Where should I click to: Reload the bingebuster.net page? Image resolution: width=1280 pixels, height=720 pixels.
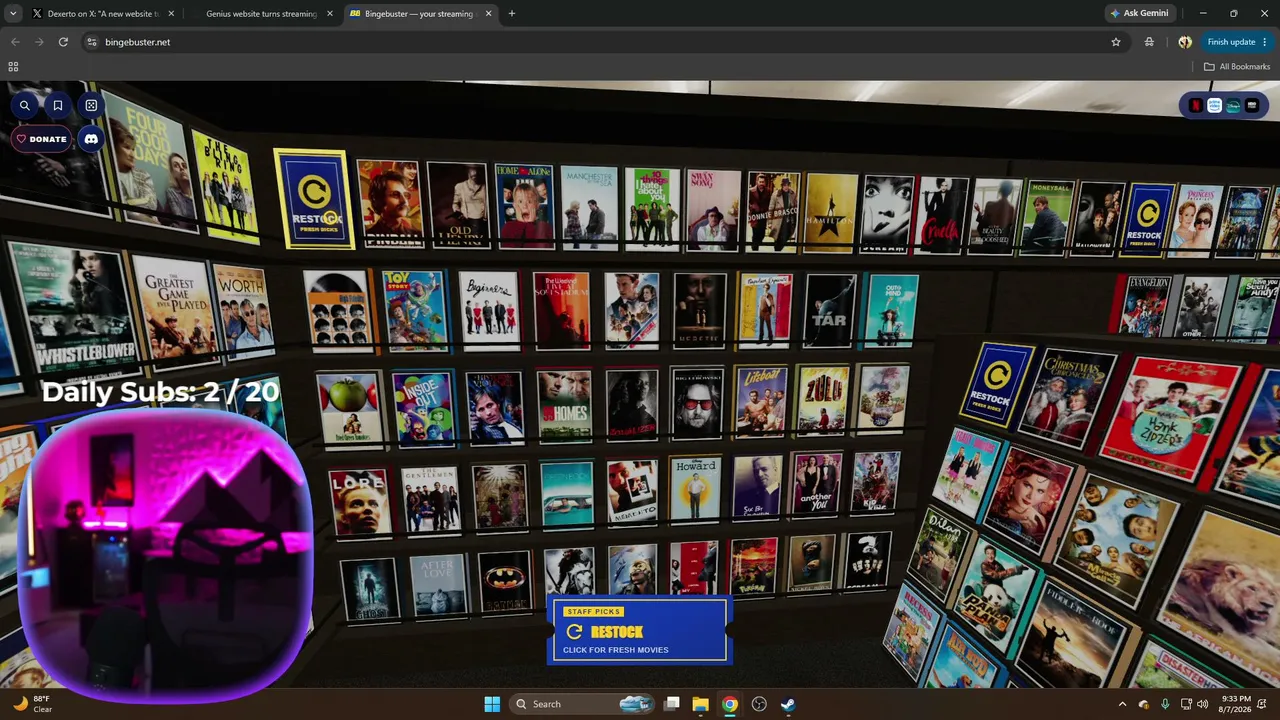tap(63, 42)
